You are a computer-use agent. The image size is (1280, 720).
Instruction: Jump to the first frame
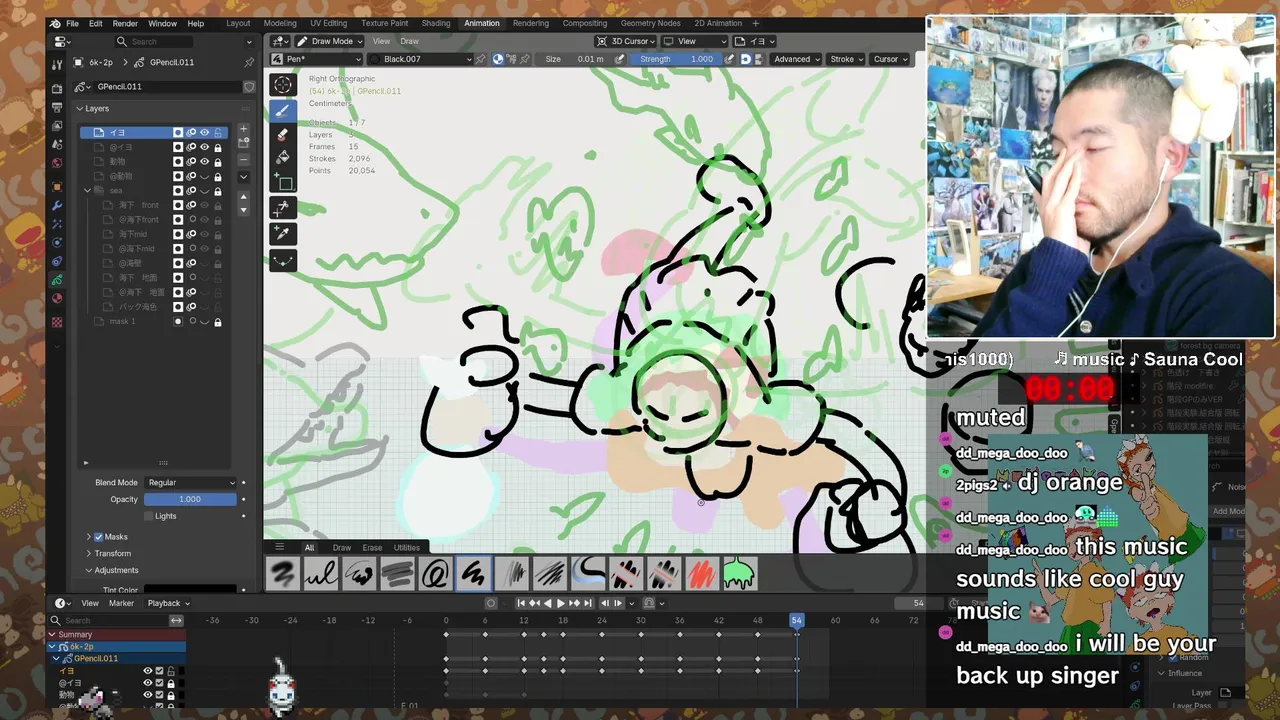point(521,603)
